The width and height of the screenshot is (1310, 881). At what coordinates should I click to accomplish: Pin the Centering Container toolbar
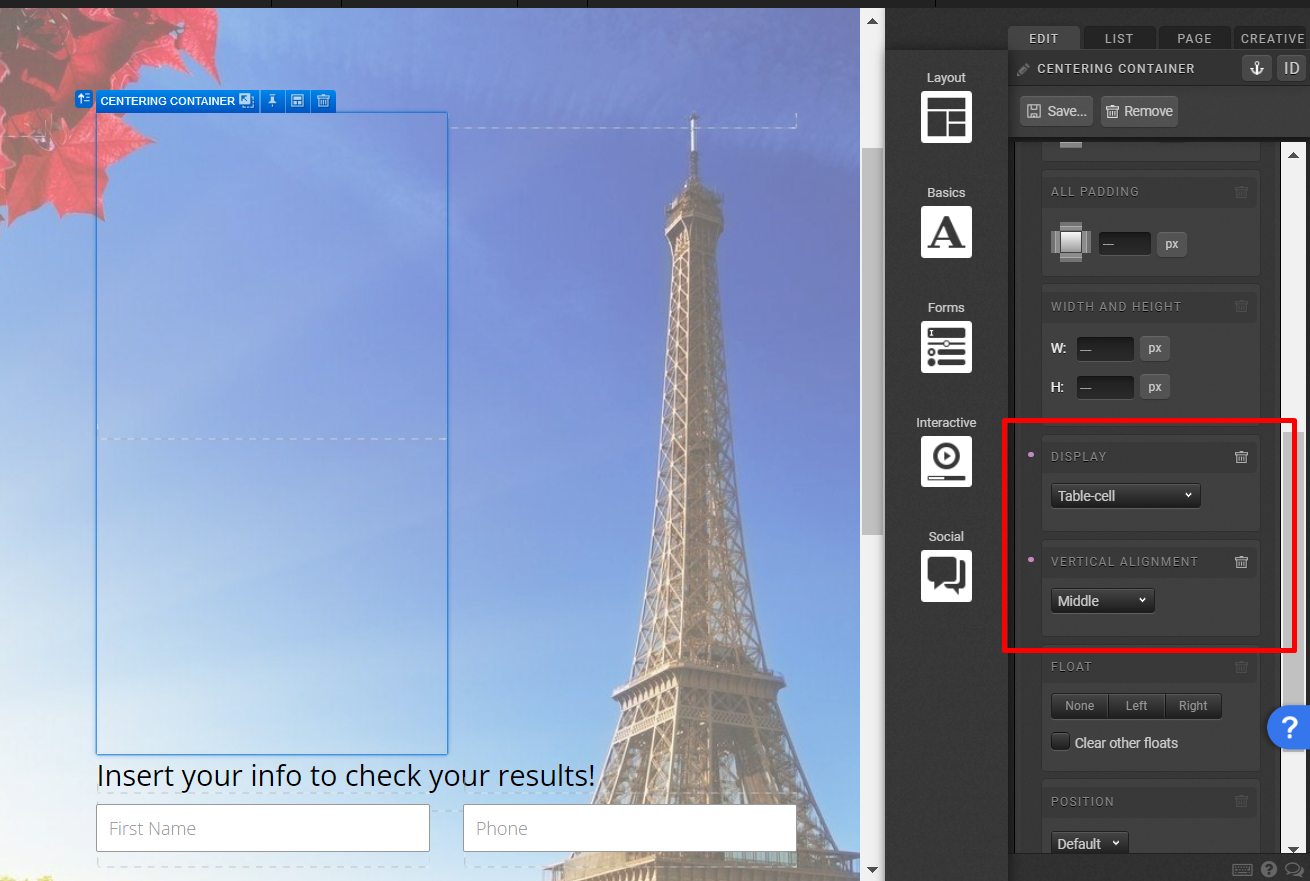tap(272, 101)
